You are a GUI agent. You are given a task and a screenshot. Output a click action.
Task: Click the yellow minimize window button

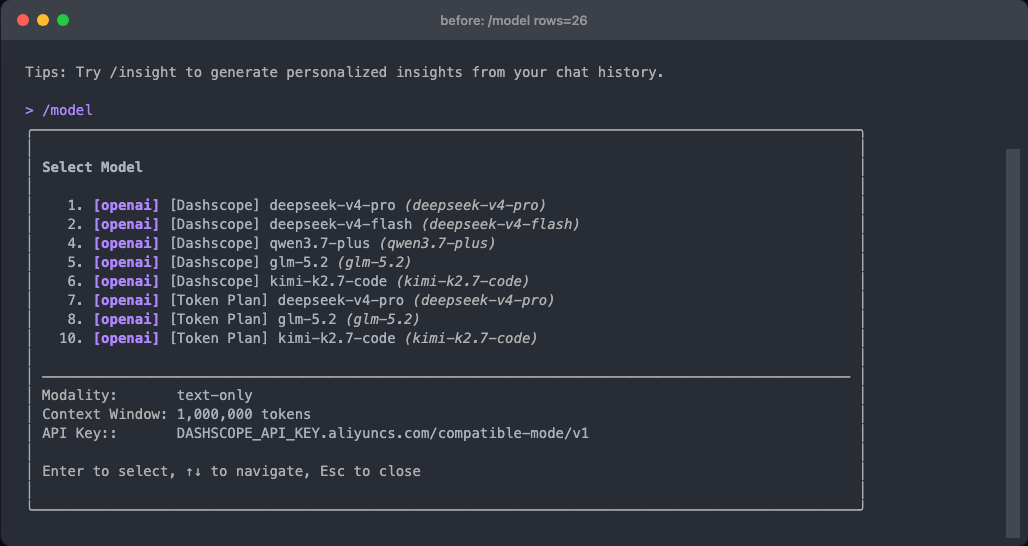(43, 20)
